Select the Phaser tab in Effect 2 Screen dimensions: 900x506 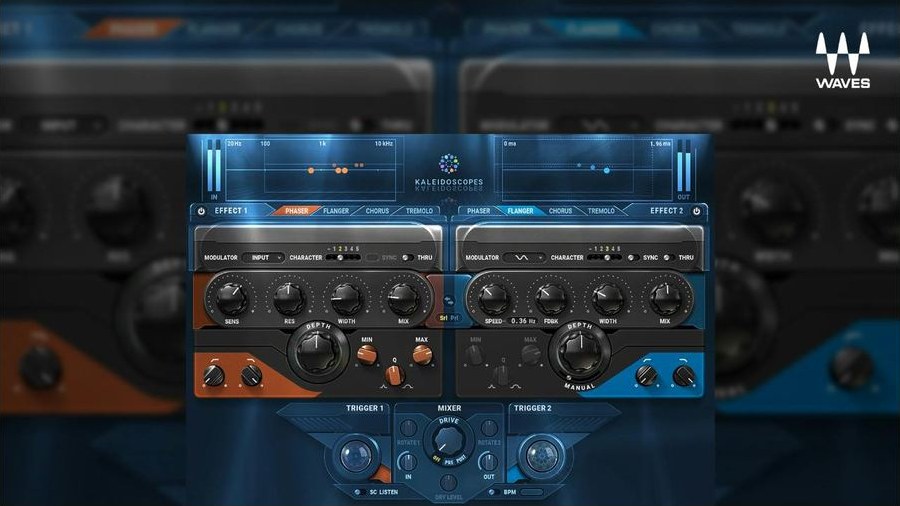478,211
